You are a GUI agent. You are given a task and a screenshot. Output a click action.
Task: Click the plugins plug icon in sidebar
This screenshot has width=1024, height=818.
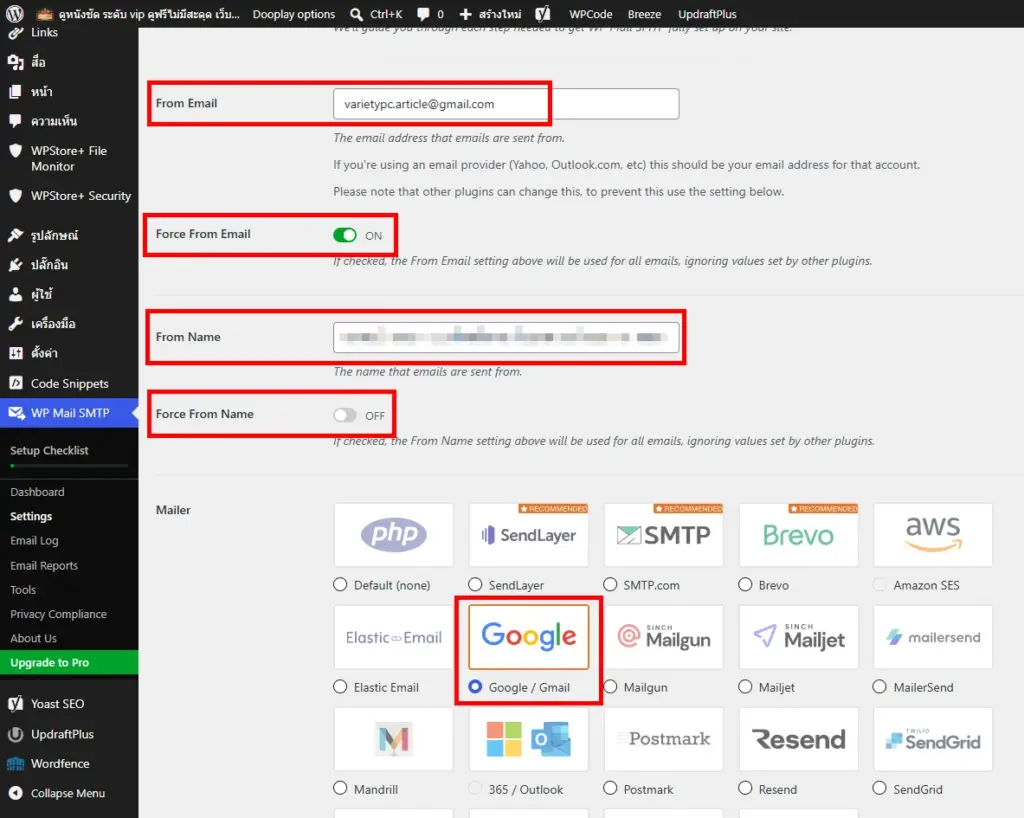coord(16,264)
